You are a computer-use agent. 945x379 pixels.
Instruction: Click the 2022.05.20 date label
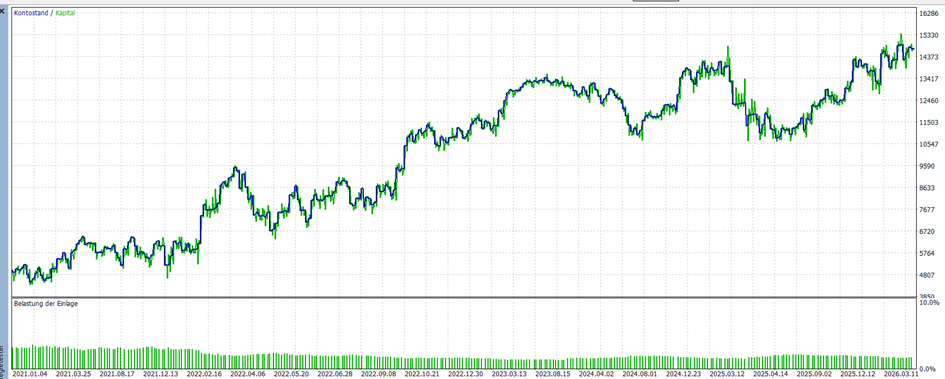pyautogui.click(x=291, y=374)
